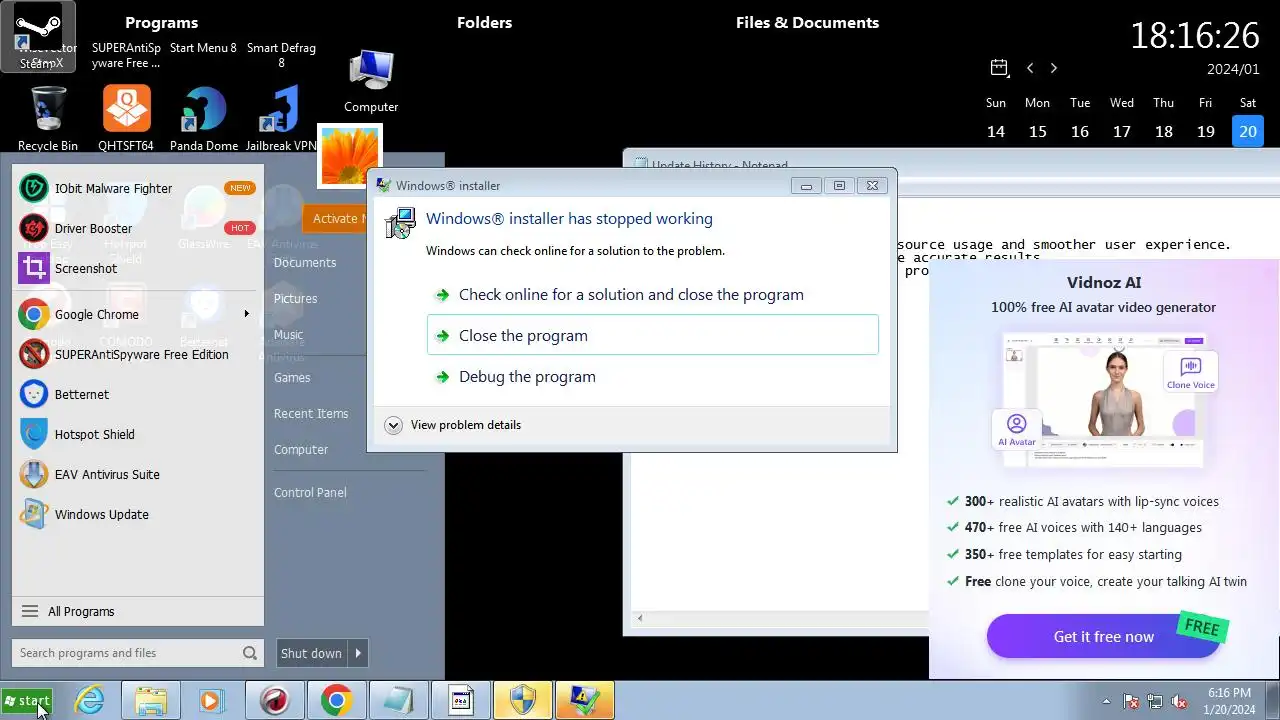Open the Screenshot tool in start menu
The image size is (1280, 720).
click(x=138, y=268)
